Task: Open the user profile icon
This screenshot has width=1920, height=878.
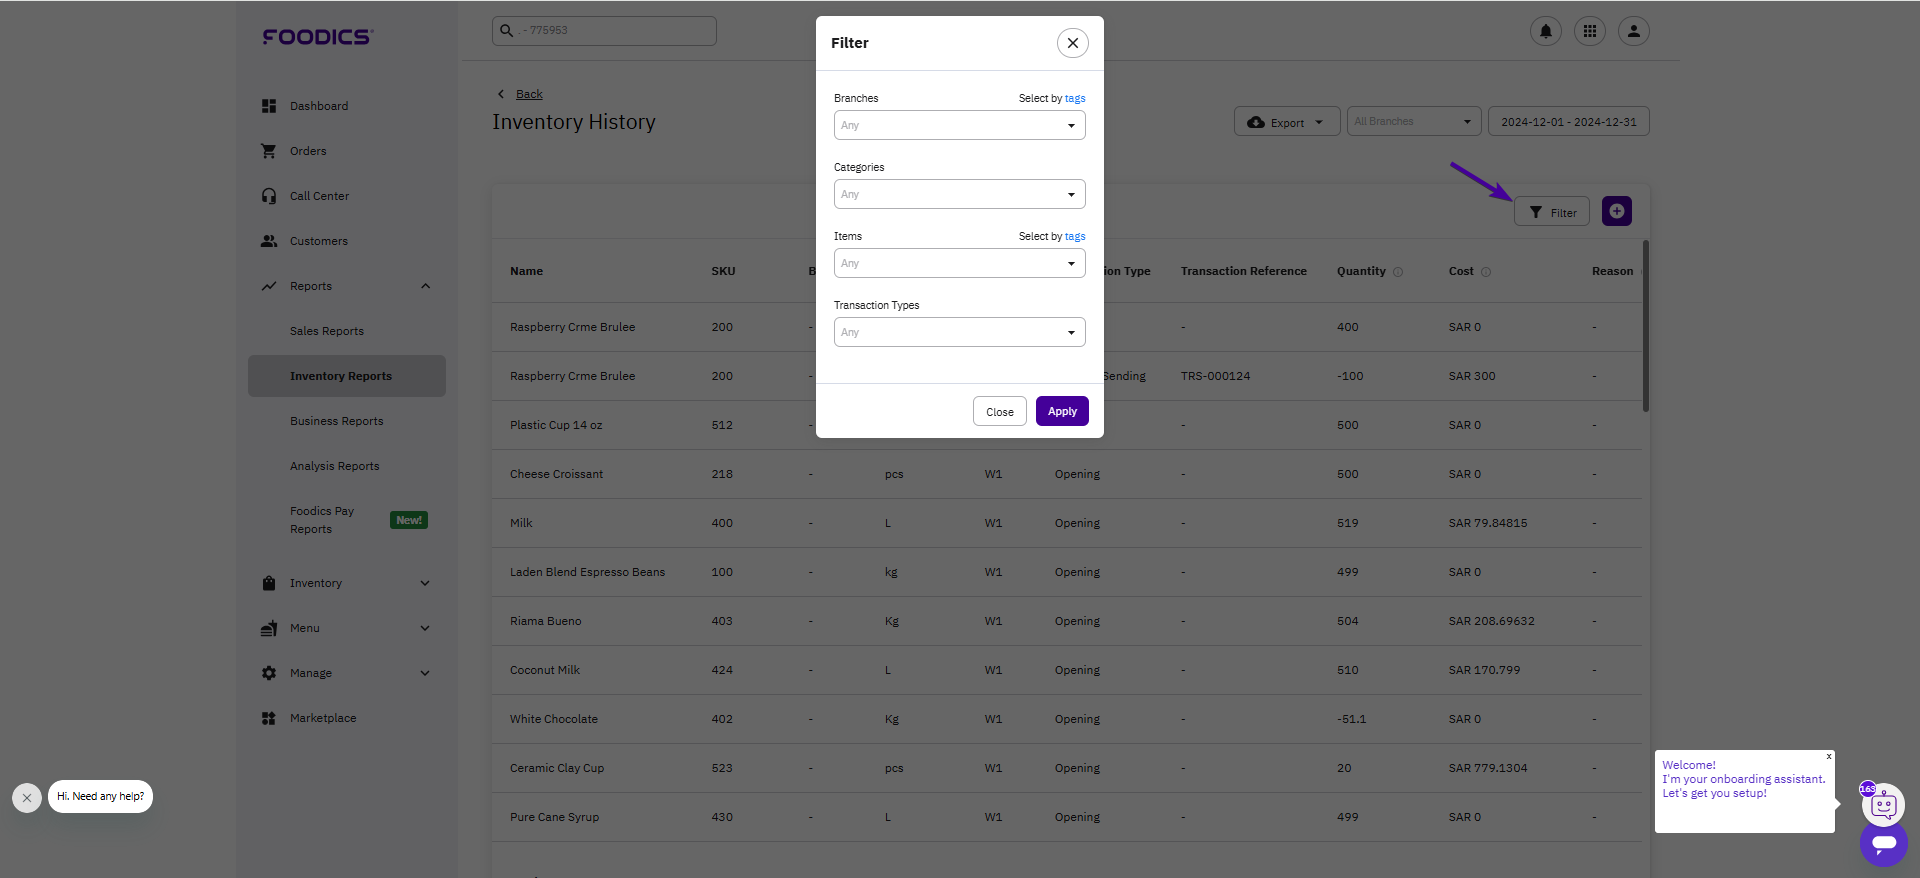Action: [x=1633, y=31]
